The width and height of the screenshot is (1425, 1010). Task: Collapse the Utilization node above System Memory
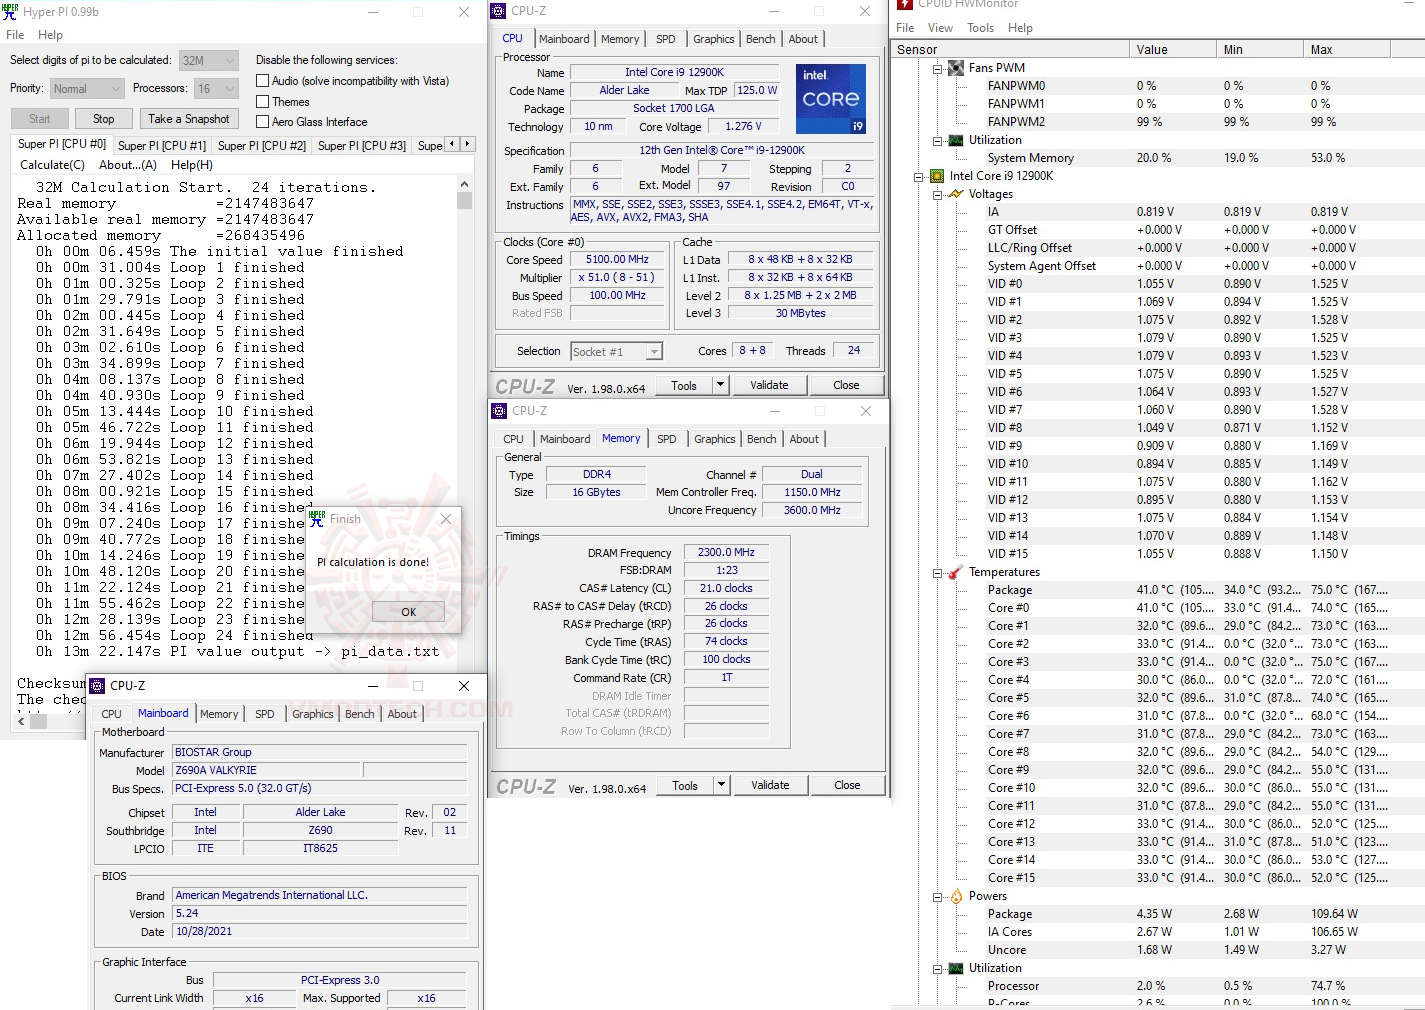tap(937, 141)
